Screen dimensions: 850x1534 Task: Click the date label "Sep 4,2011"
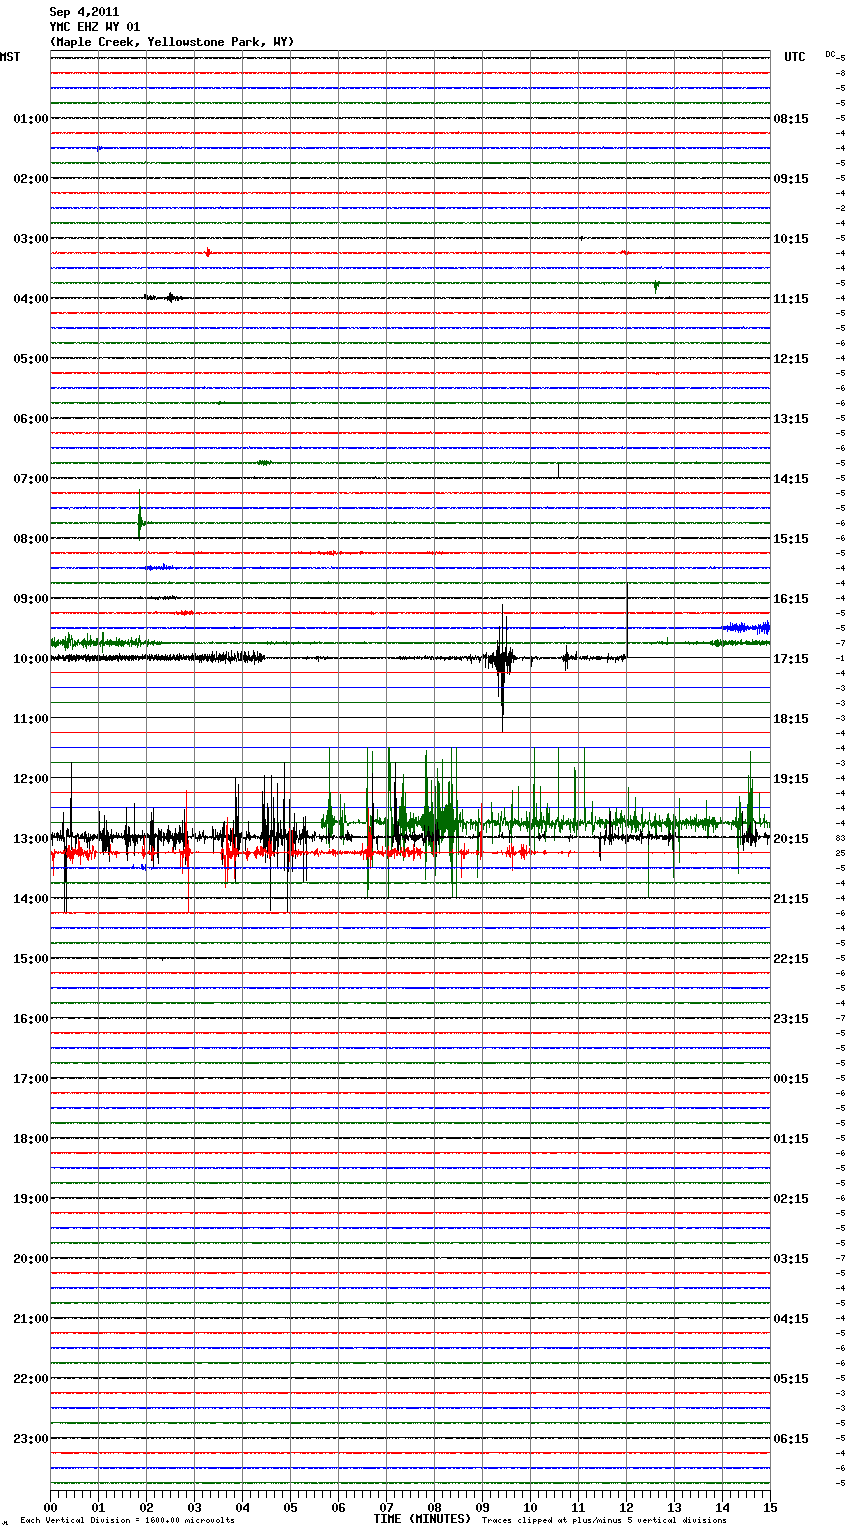pyautogui.click(x=84, y=12)
